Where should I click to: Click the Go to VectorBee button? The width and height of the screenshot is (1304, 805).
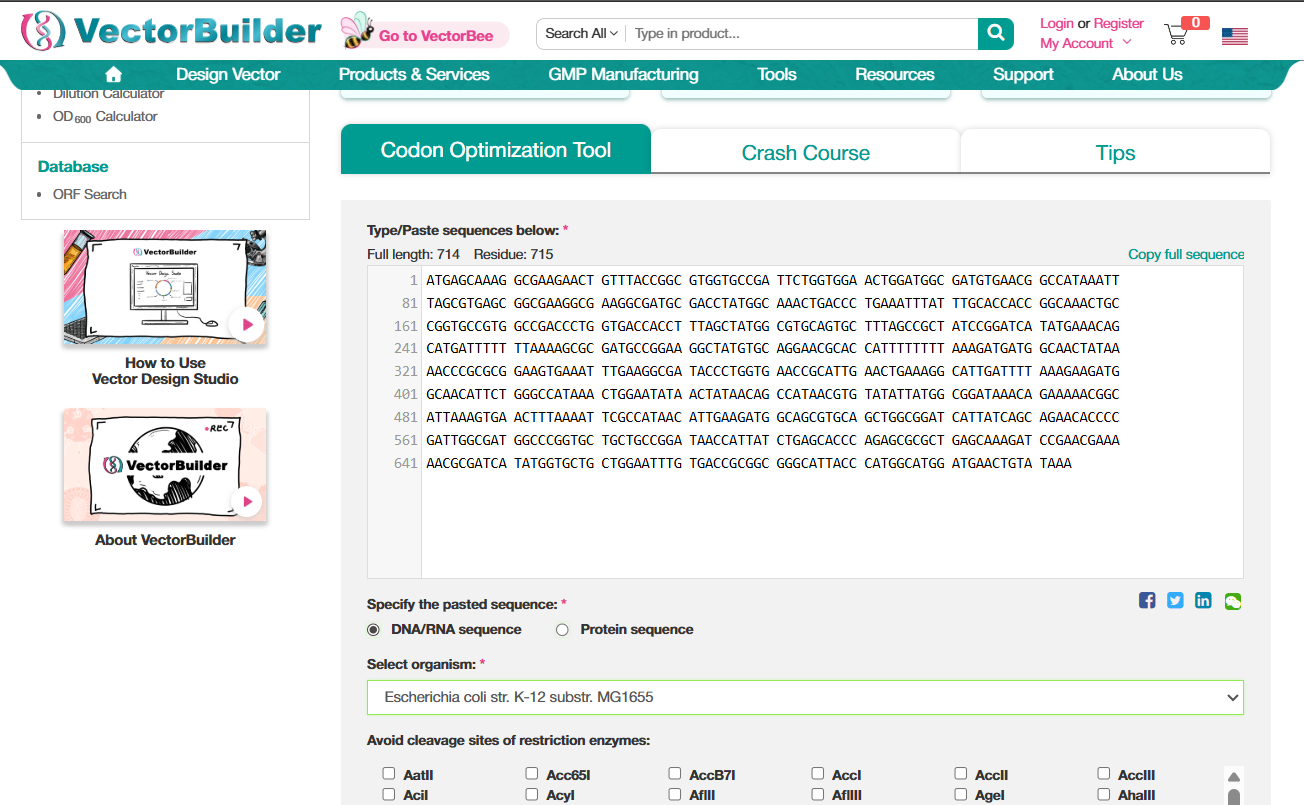pyautogui.click(x=425, y=36)
